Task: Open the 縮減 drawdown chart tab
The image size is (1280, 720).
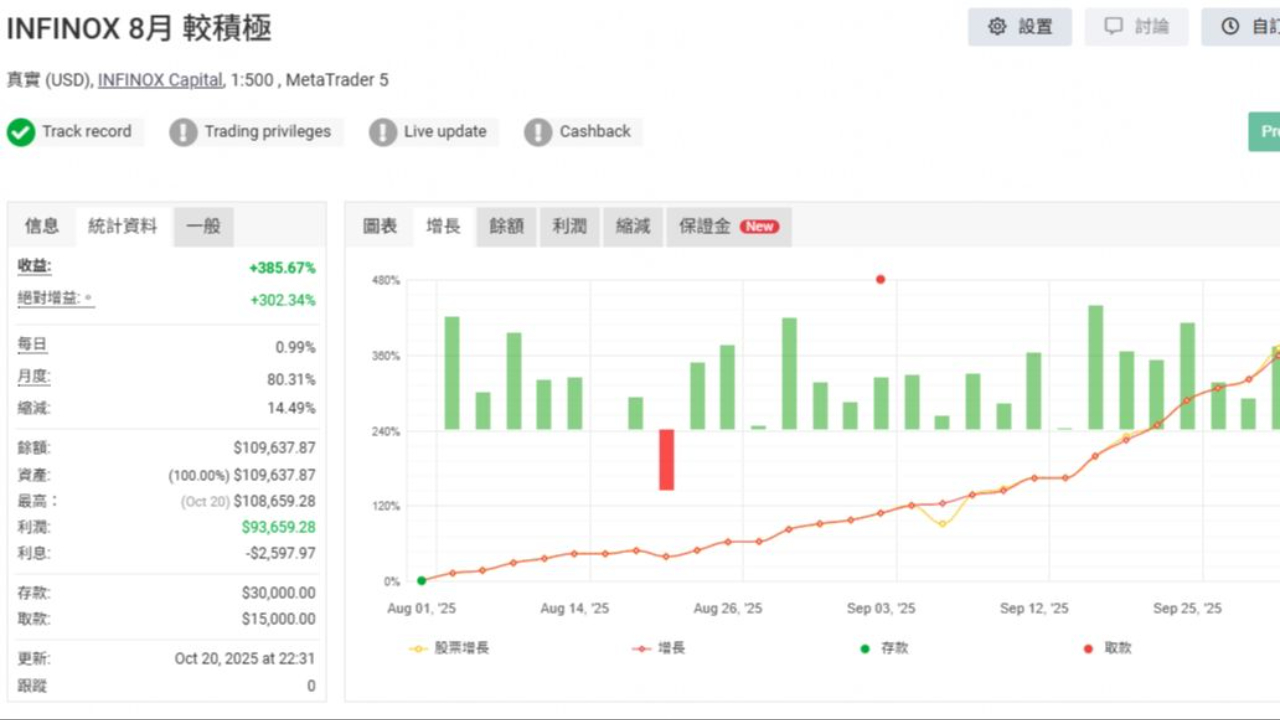Action: 633,226
